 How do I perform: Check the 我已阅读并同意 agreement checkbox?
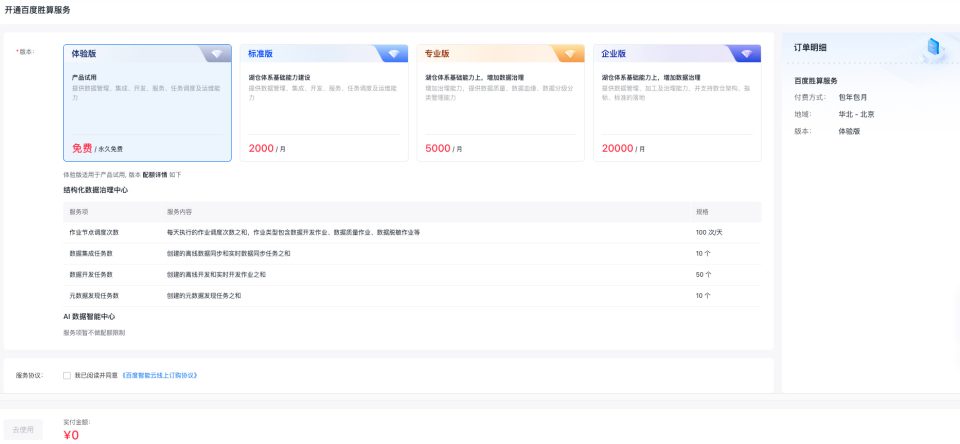tap(67, 375)
